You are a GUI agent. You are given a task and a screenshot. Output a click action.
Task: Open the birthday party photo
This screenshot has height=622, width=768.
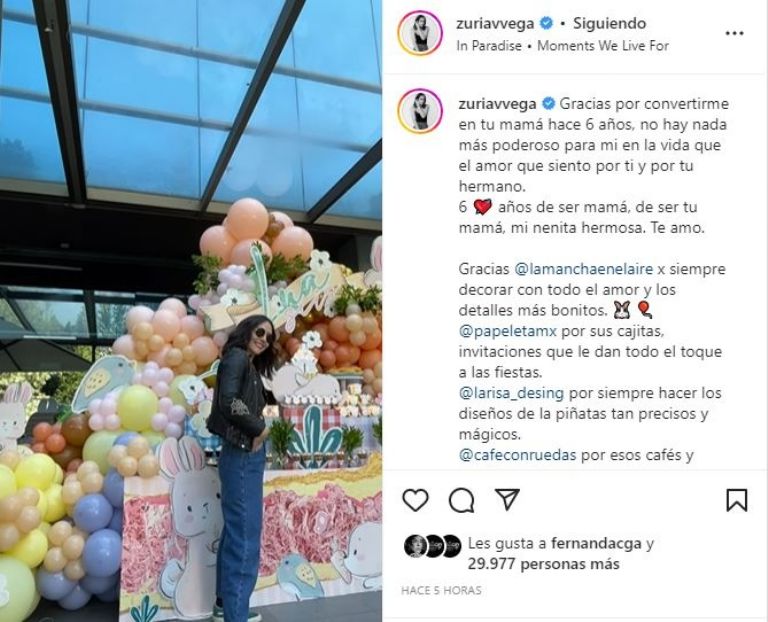[191, 311]
